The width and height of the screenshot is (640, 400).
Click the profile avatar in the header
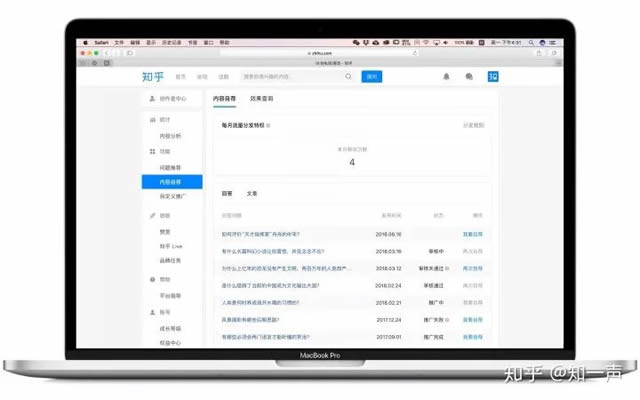click(x=492, y=77)
